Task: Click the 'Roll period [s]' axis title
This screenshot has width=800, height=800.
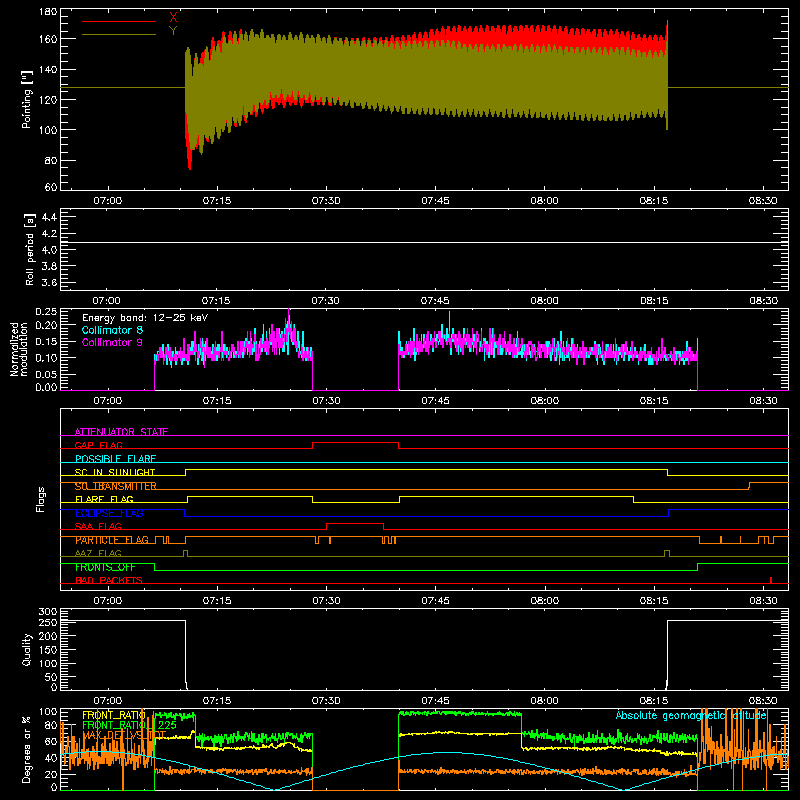Action: click(x=29, y=249)
